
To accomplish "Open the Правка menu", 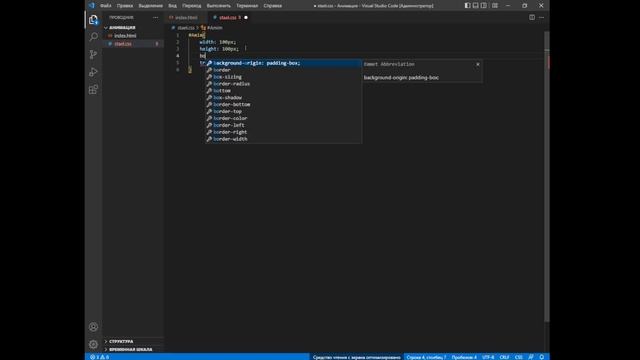I will click(124, 6).
